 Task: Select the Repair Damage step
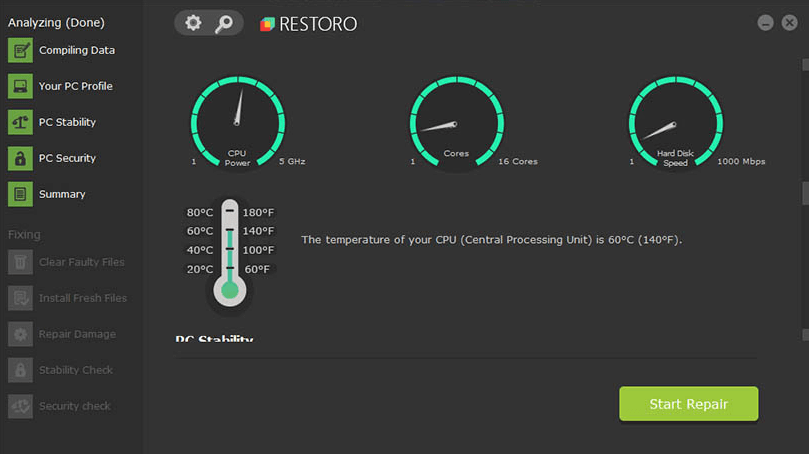77,334
